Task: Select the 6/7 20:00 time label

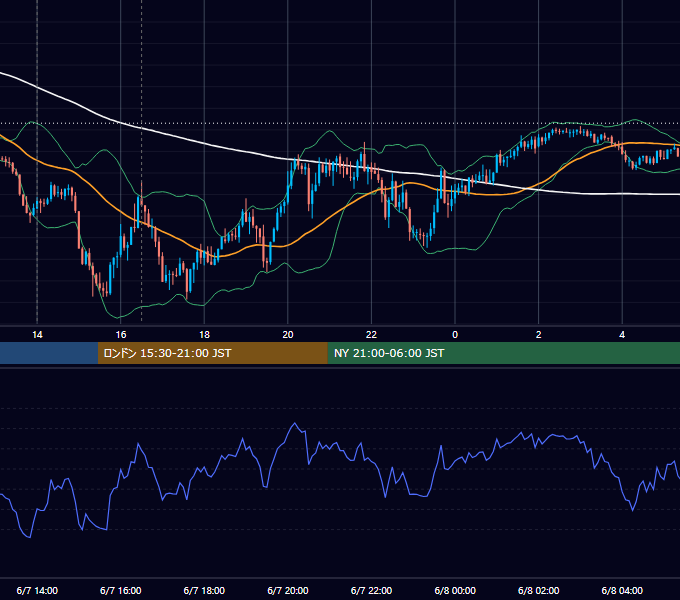Action: click(288, 590)
